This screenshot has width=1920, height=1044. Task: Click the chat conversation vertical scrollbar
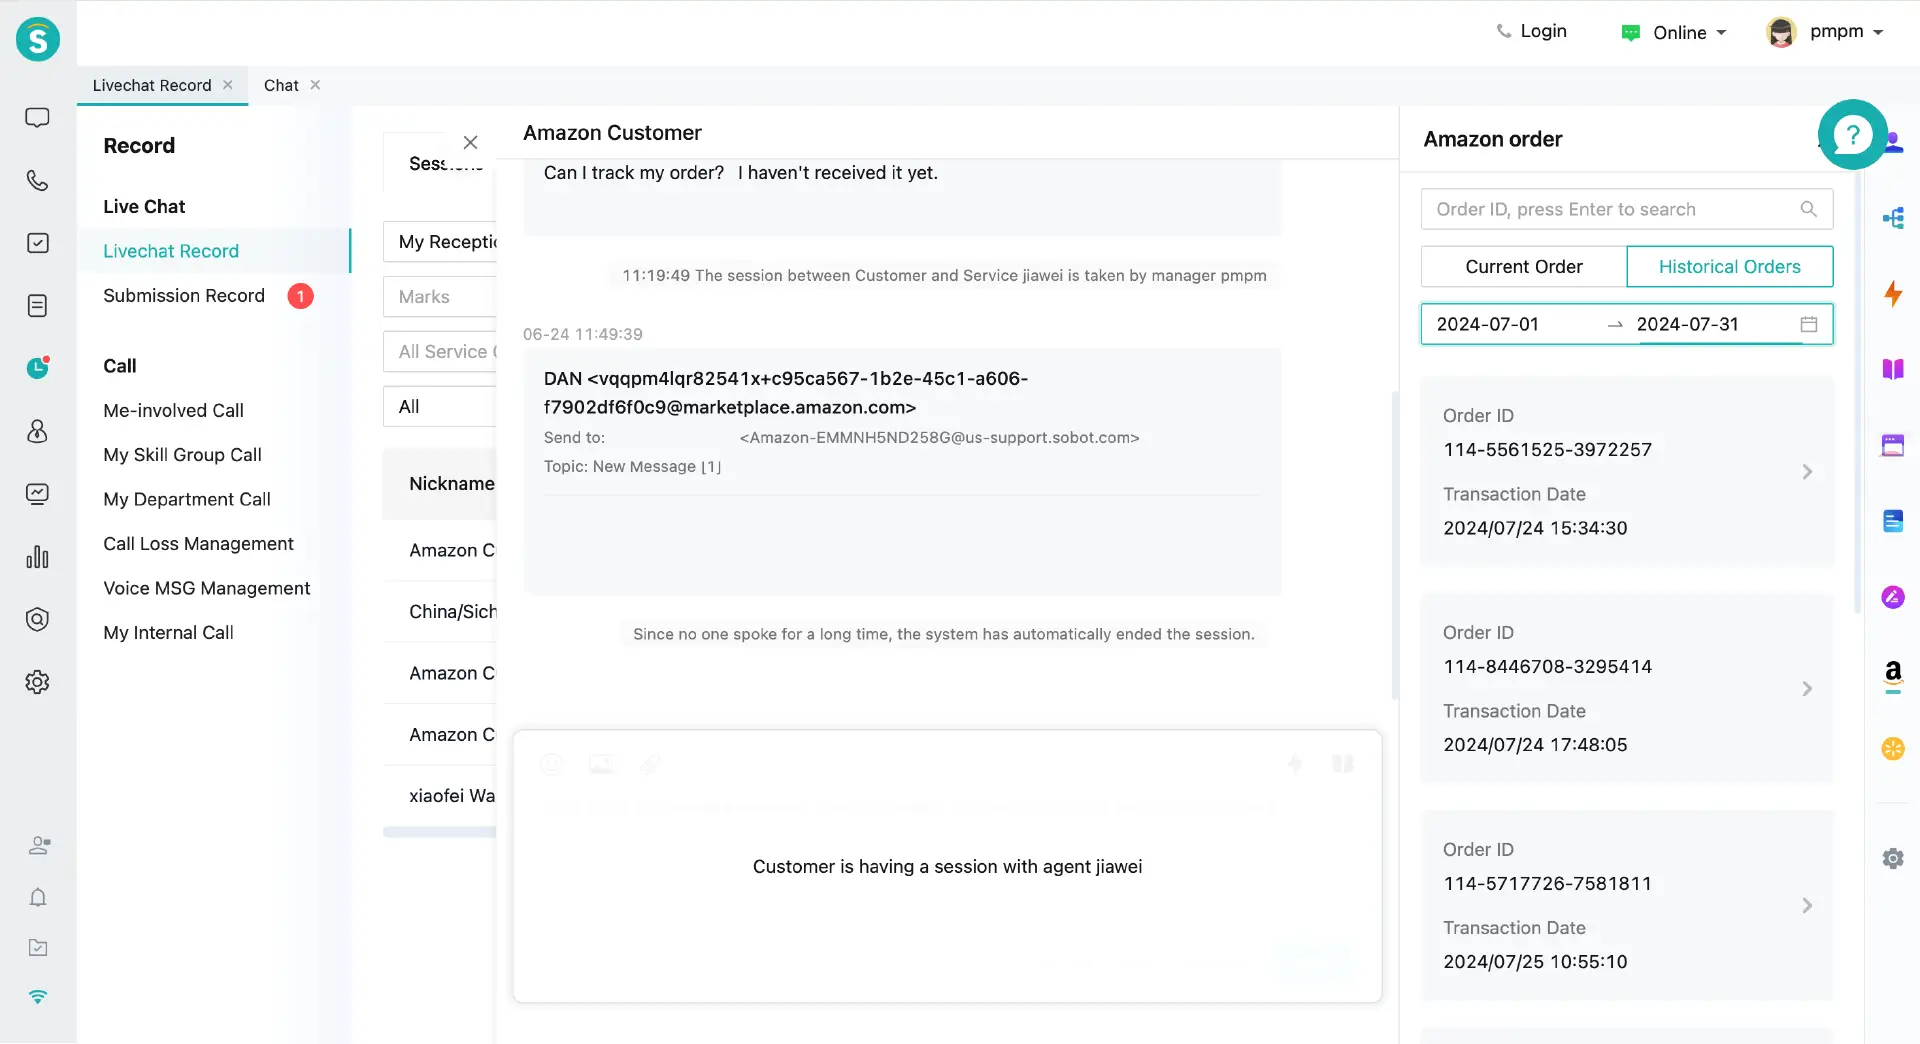point(1394,545)
